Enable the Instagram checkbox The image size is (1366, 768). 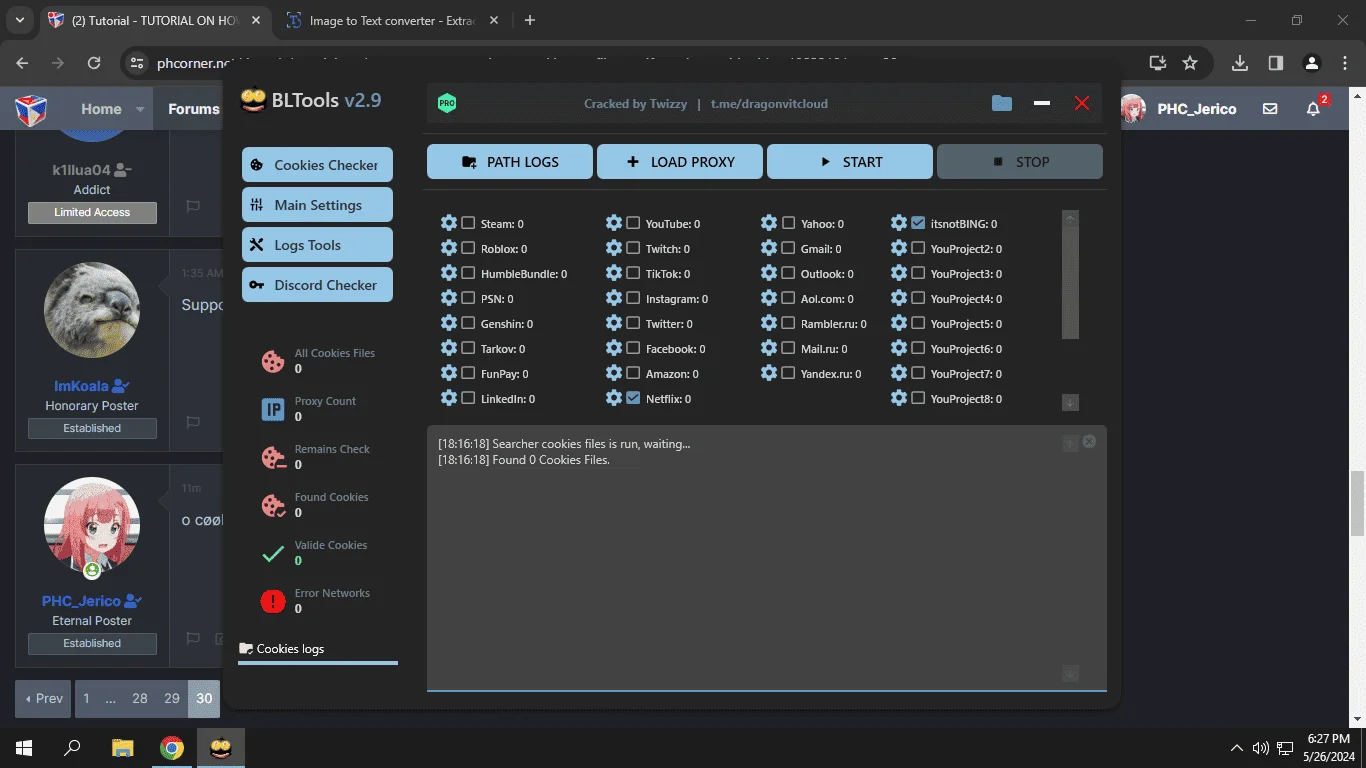click(633, 298)
